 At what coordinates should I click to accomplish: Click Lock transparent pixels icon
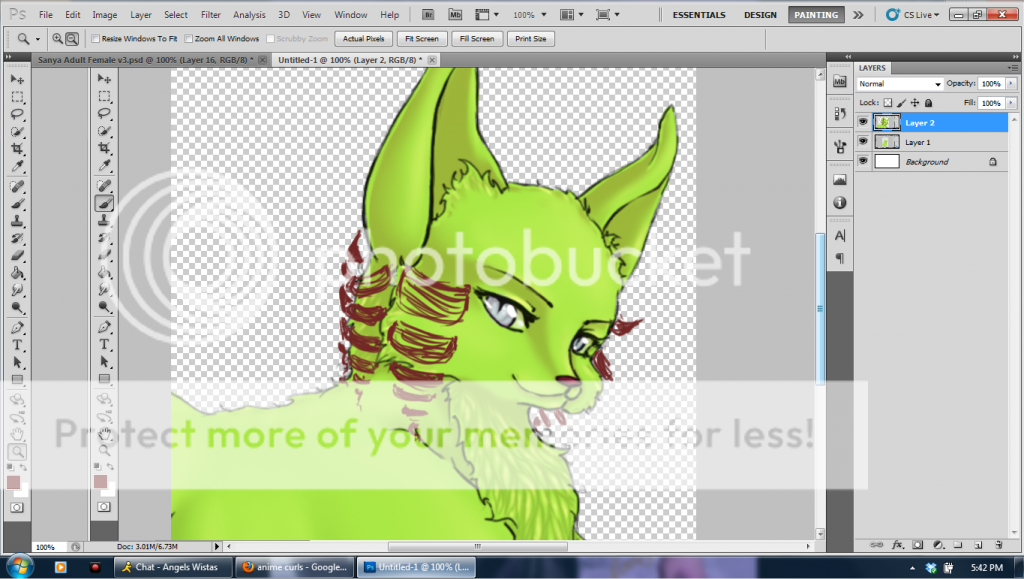(x=887, y=103)
